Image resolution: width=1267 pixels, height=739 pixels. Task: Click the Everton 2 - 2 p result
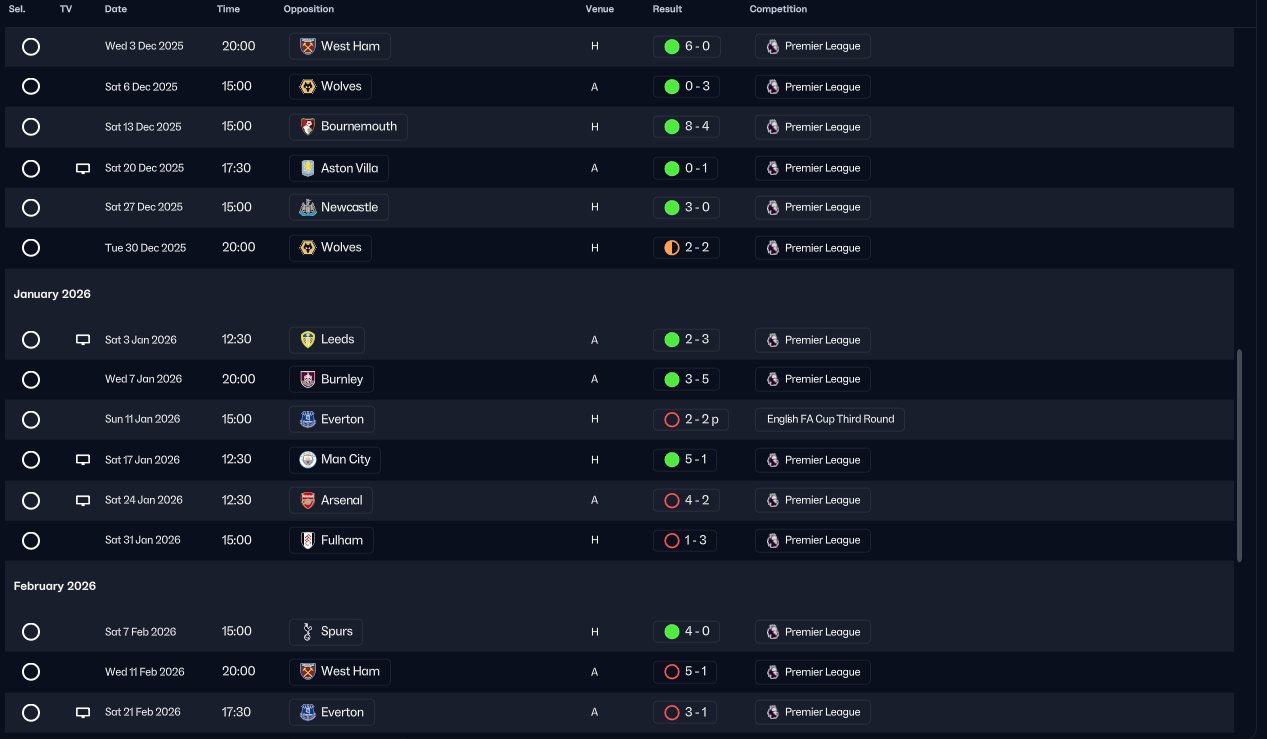tap(691, 419)
